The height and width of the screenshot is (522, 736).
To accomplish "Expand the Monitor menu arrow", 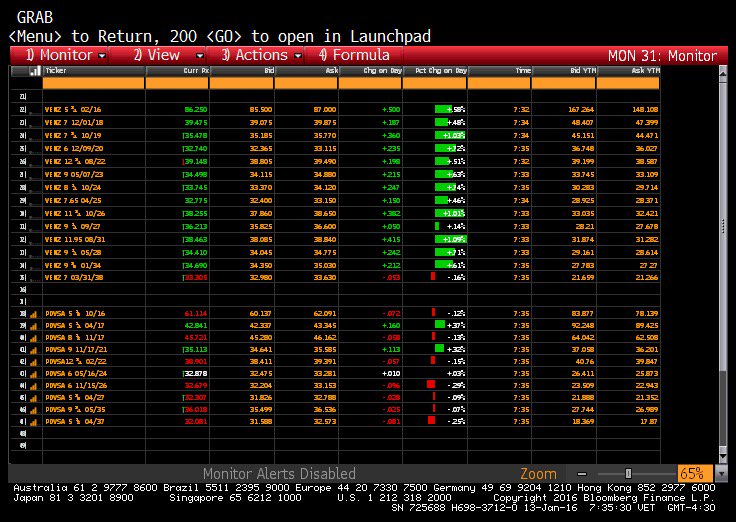I will 102,56.
